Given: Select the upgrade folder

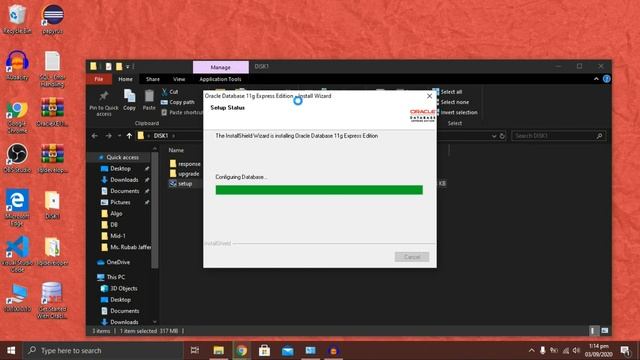Looking at the screenshot, I should 184,174.
